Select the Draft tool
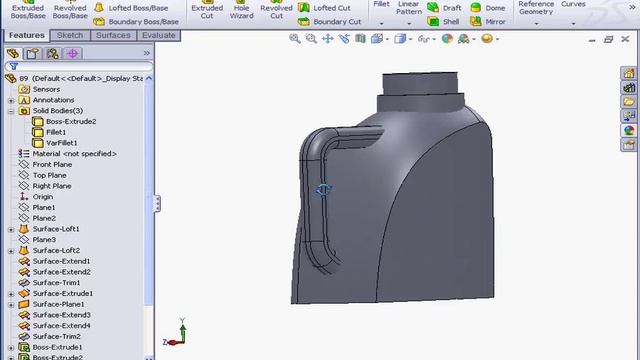The width and height of the screenshot is (640, 360). click(444, 8)
